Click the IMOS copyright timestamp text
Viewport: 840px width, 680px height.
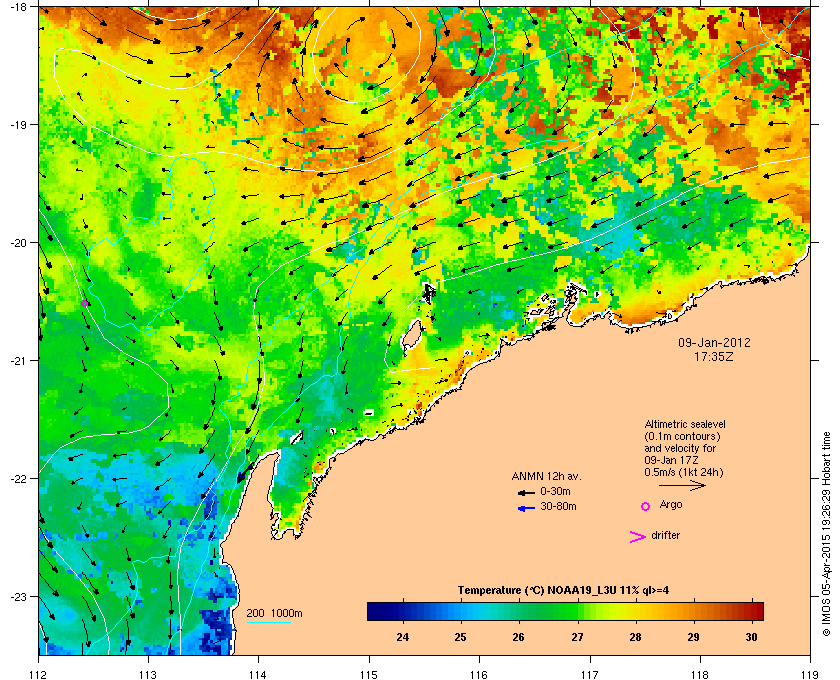tap(826, 535)
